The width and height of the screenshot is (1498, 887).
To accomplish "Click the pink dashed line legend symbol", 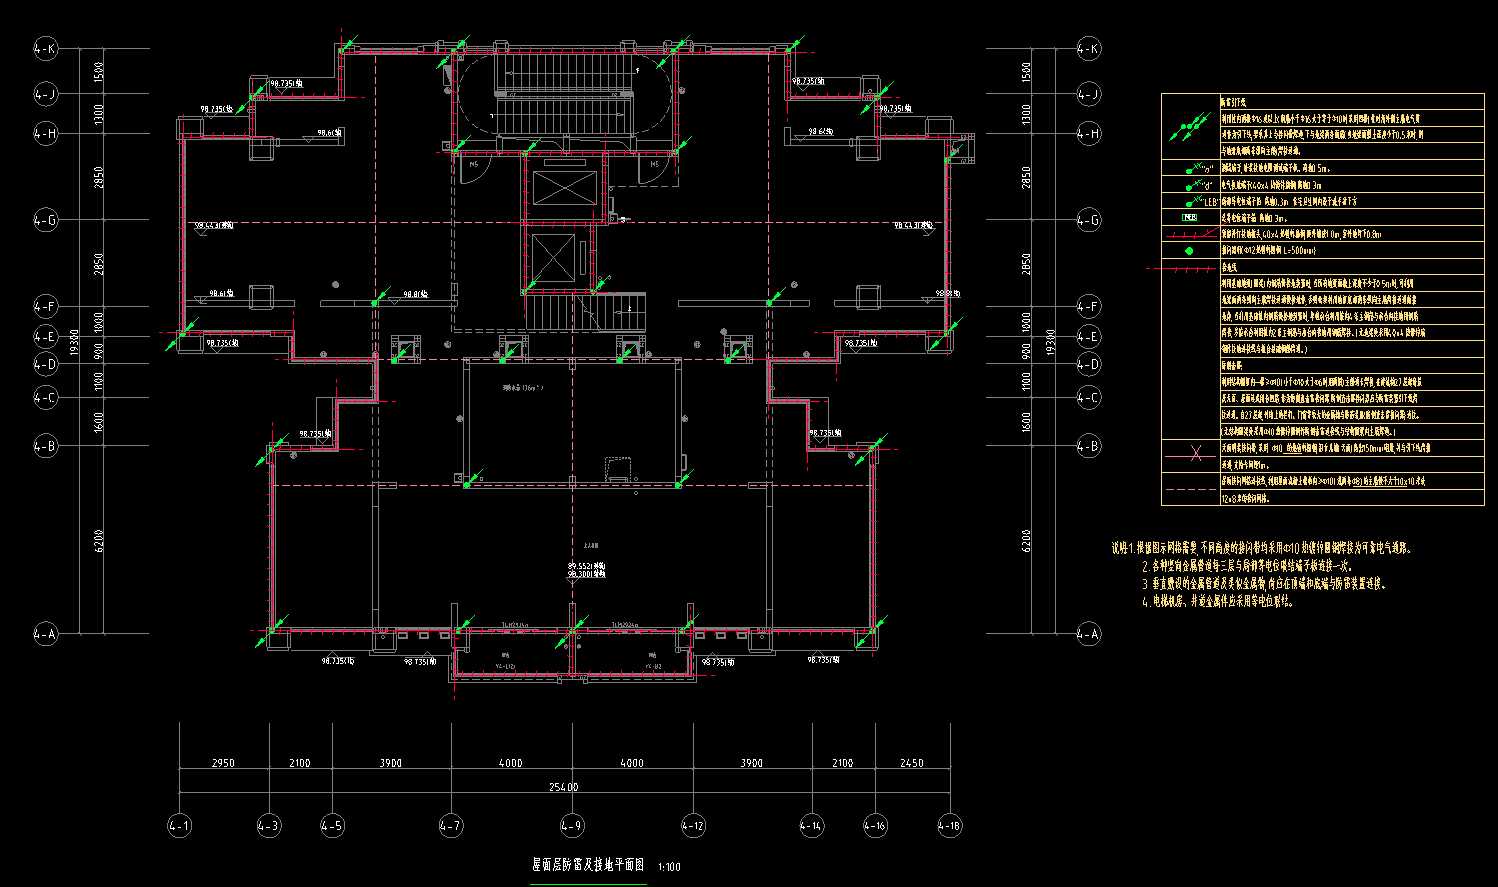I will (x=1189, y=489).
